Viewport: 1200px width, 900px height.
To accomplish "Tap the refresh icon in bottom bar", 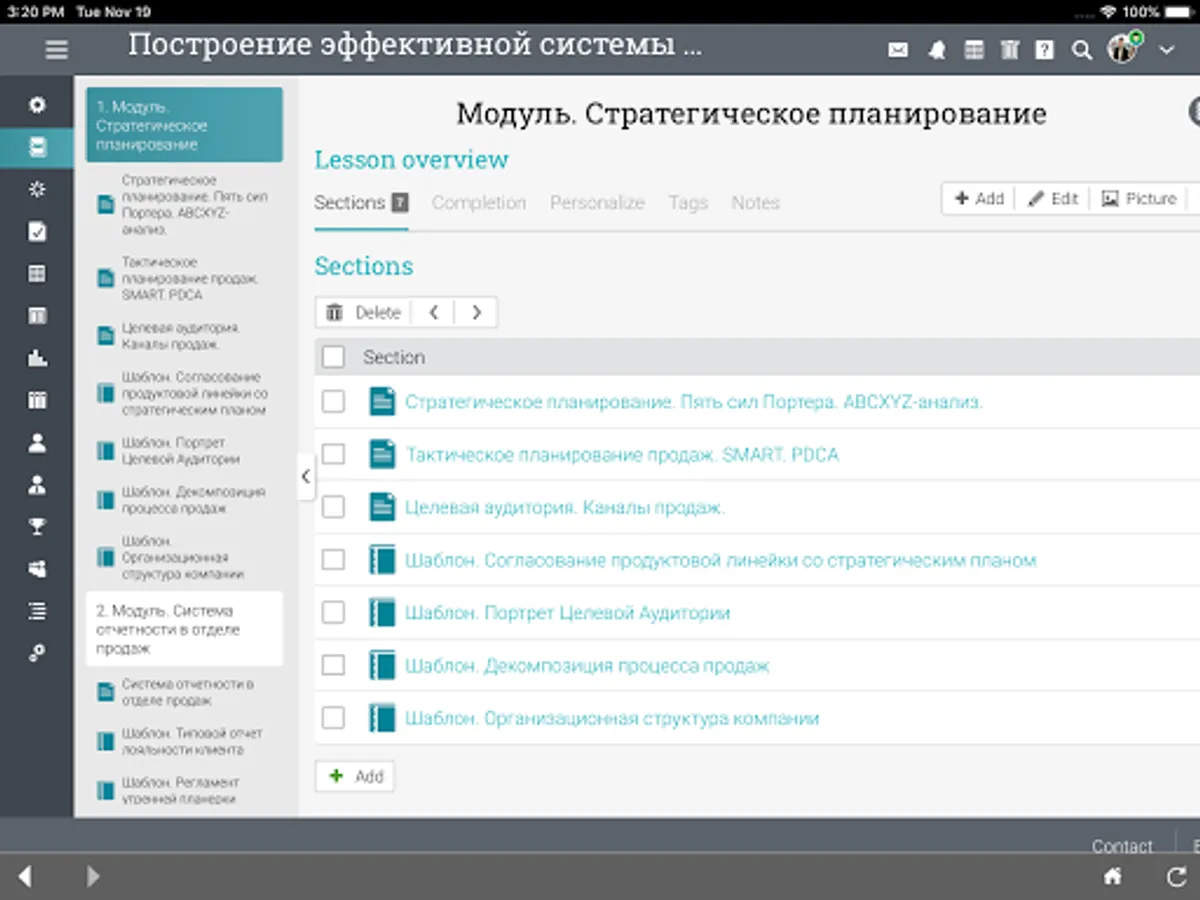I will tap(1177, 877).
